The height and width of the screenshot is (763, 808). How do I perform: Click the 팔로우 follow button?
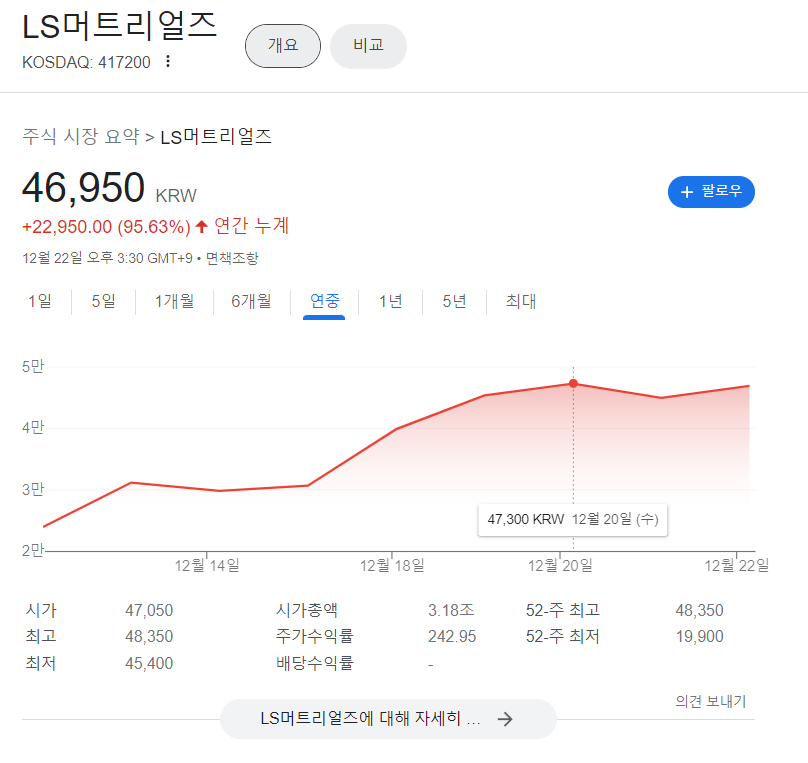click(x=711, y=192)
